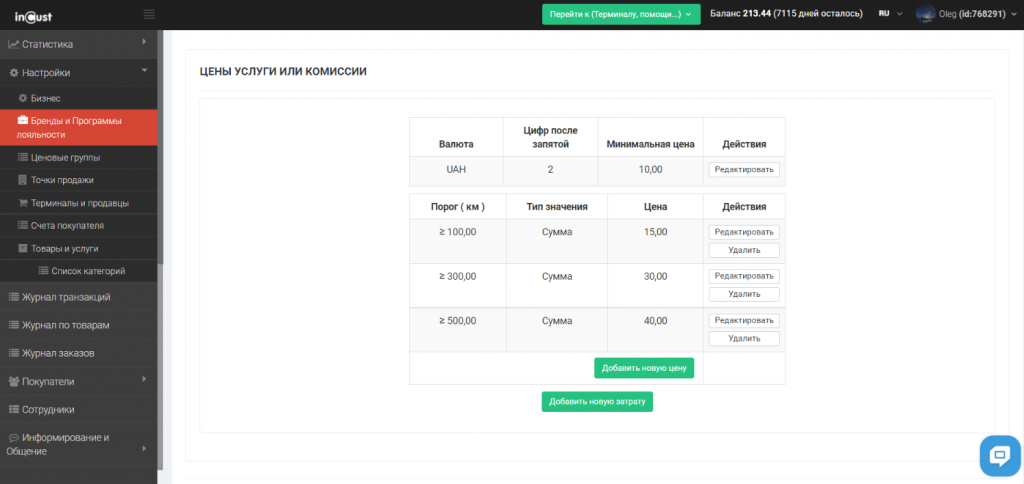Expand the Перейти к (Терминалу, помощи...) dropdown
This screenshot has height=484, width=1024.
pos(620,14)
